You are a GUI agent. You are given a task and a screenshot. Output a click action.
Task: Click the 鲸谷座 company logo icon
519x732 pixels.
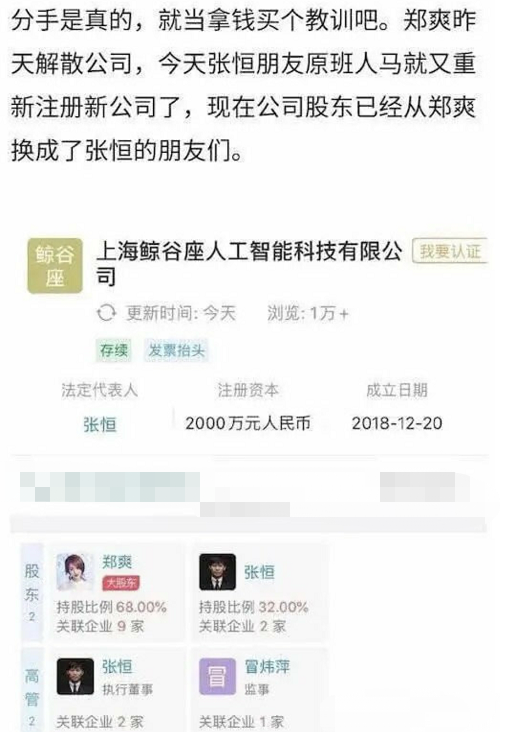(55, 266)
